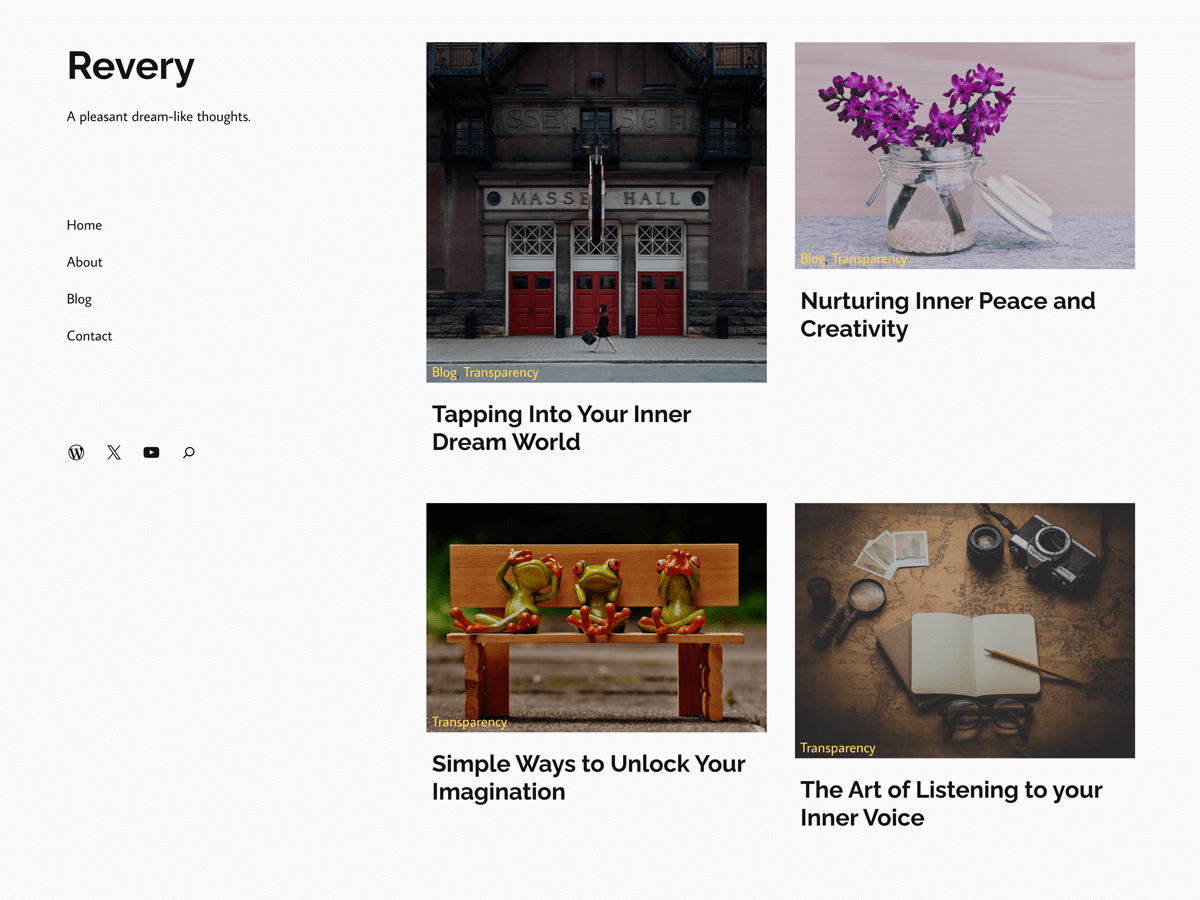Click the YouTube social icon
This screenshot has width=1200, height=900.
point(151,452)
